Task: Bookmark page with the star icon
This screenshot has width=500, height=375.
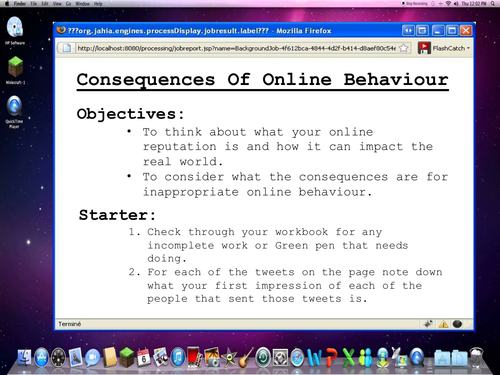Action: [404, 48]
